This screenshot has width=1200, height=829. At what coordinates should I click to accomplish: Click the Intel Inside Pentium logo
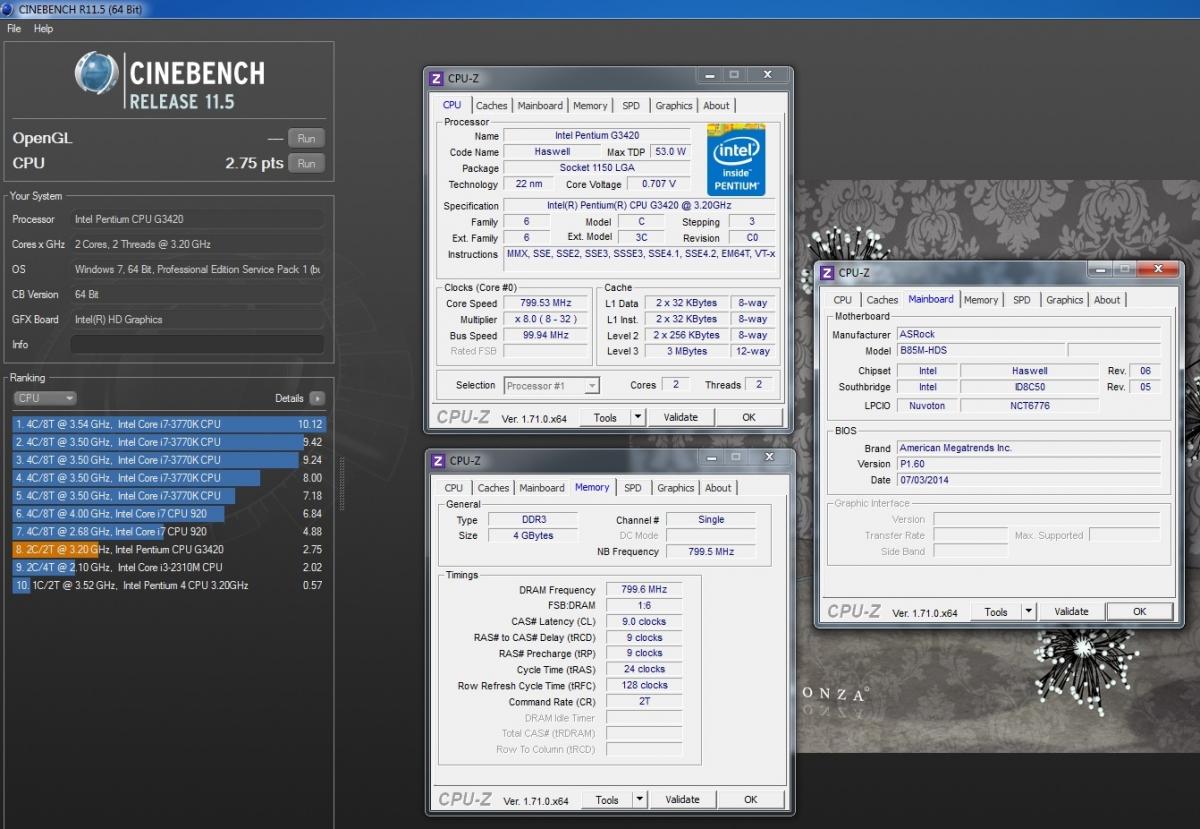pos(736,160)
